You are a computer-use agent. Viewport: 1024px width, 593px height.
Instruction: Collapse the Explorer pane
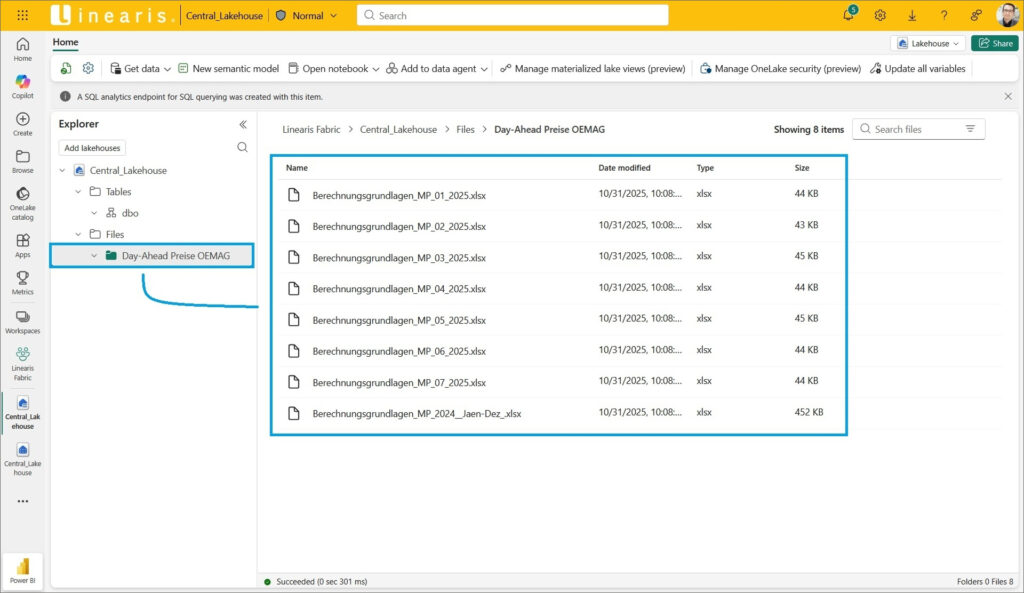(x=242, y=124)
